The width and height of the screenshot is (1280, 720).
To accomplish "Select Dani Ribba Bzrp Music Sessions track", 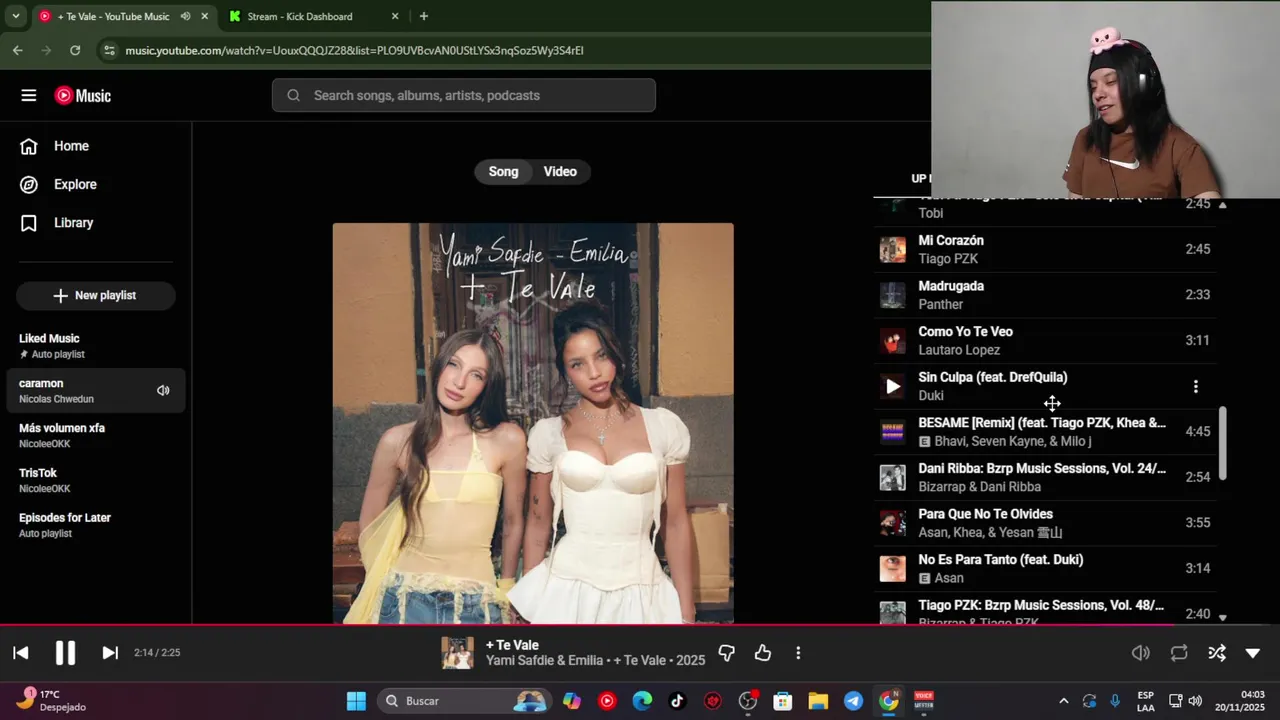I will (1046, 477).
